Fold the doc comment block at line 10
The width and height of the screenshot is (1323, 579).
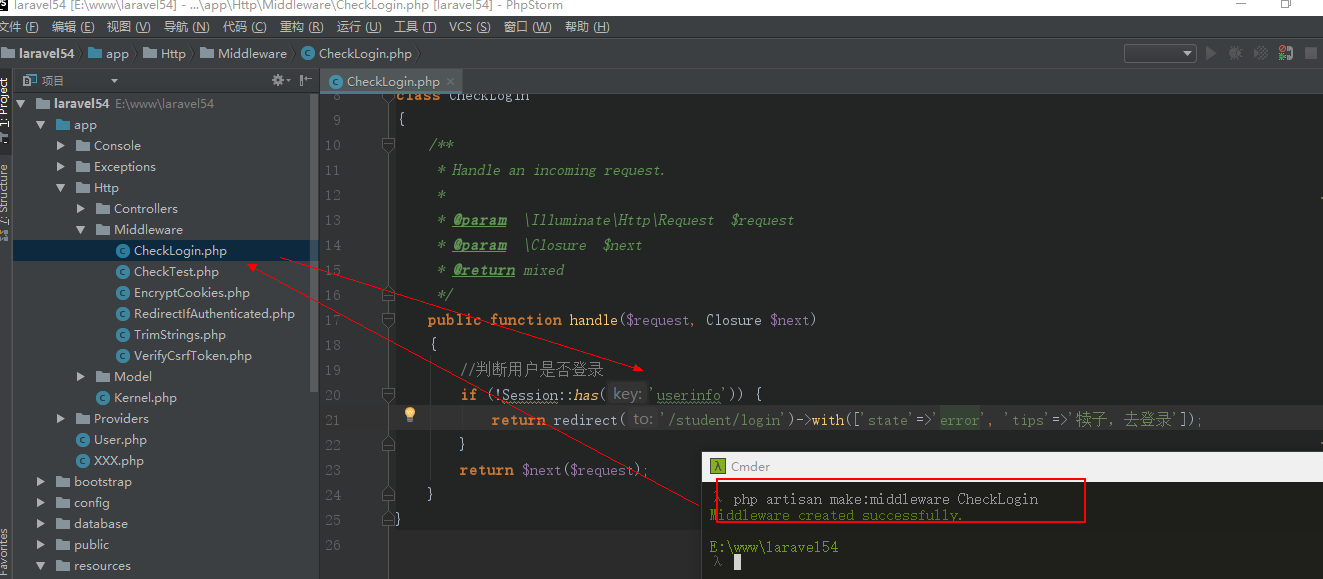click(388, 145)
